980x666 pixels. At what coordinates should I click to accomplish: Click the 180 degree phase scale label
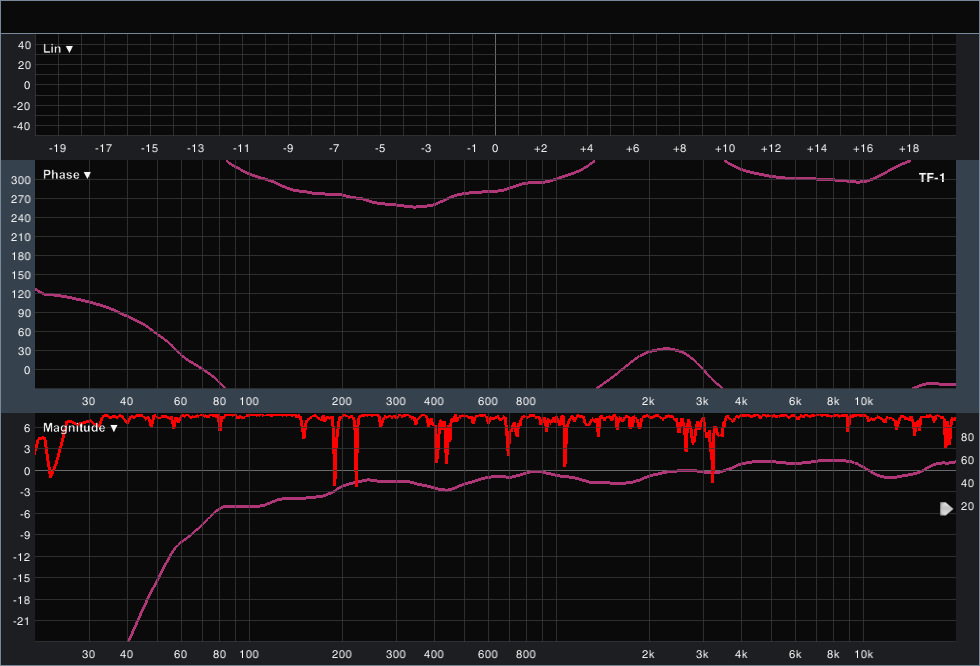click(x=21, y=256)
